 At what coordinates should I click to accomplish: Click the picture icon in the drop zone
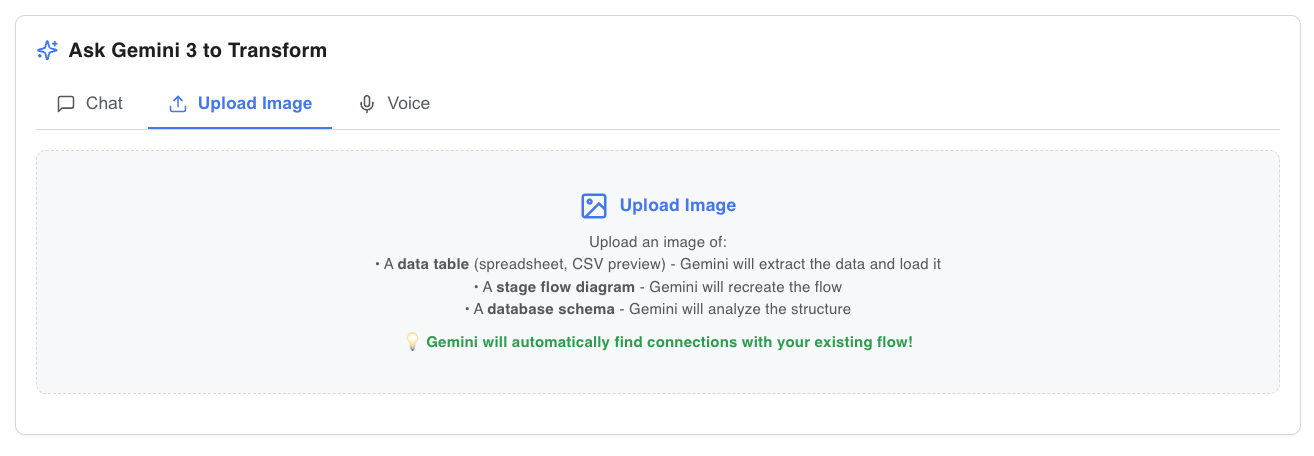tap(594, 206)
